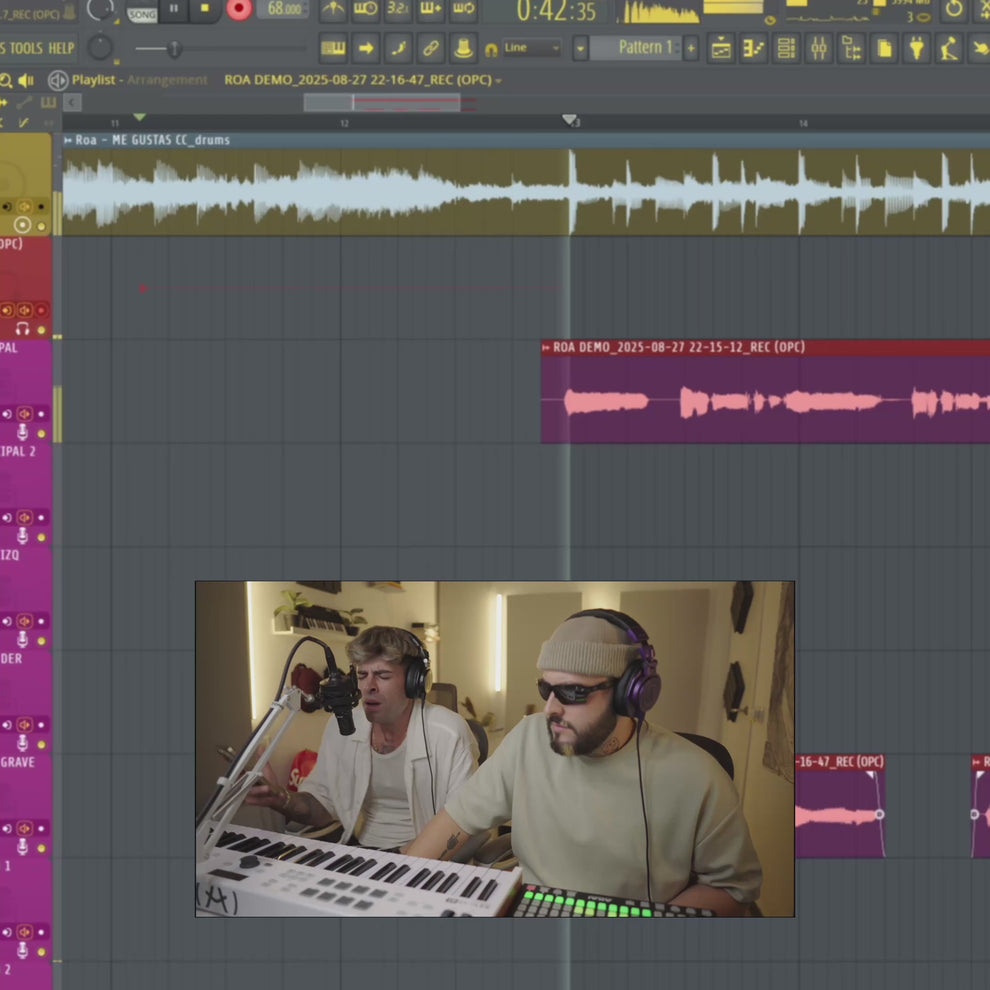Open the Piano roll icon
This screenshot has height=990, width=990.
(753, 48)
